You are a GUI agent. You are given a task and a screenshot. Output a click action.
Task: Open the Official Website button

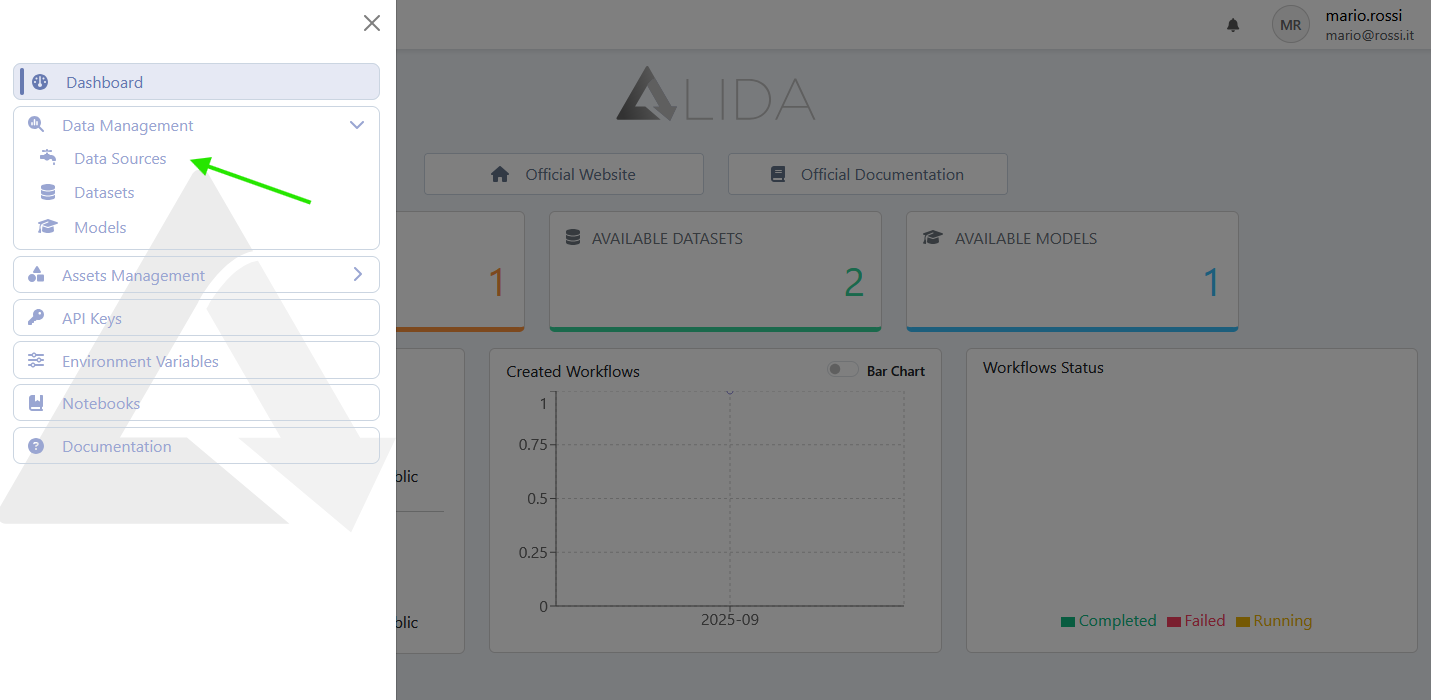564,174
